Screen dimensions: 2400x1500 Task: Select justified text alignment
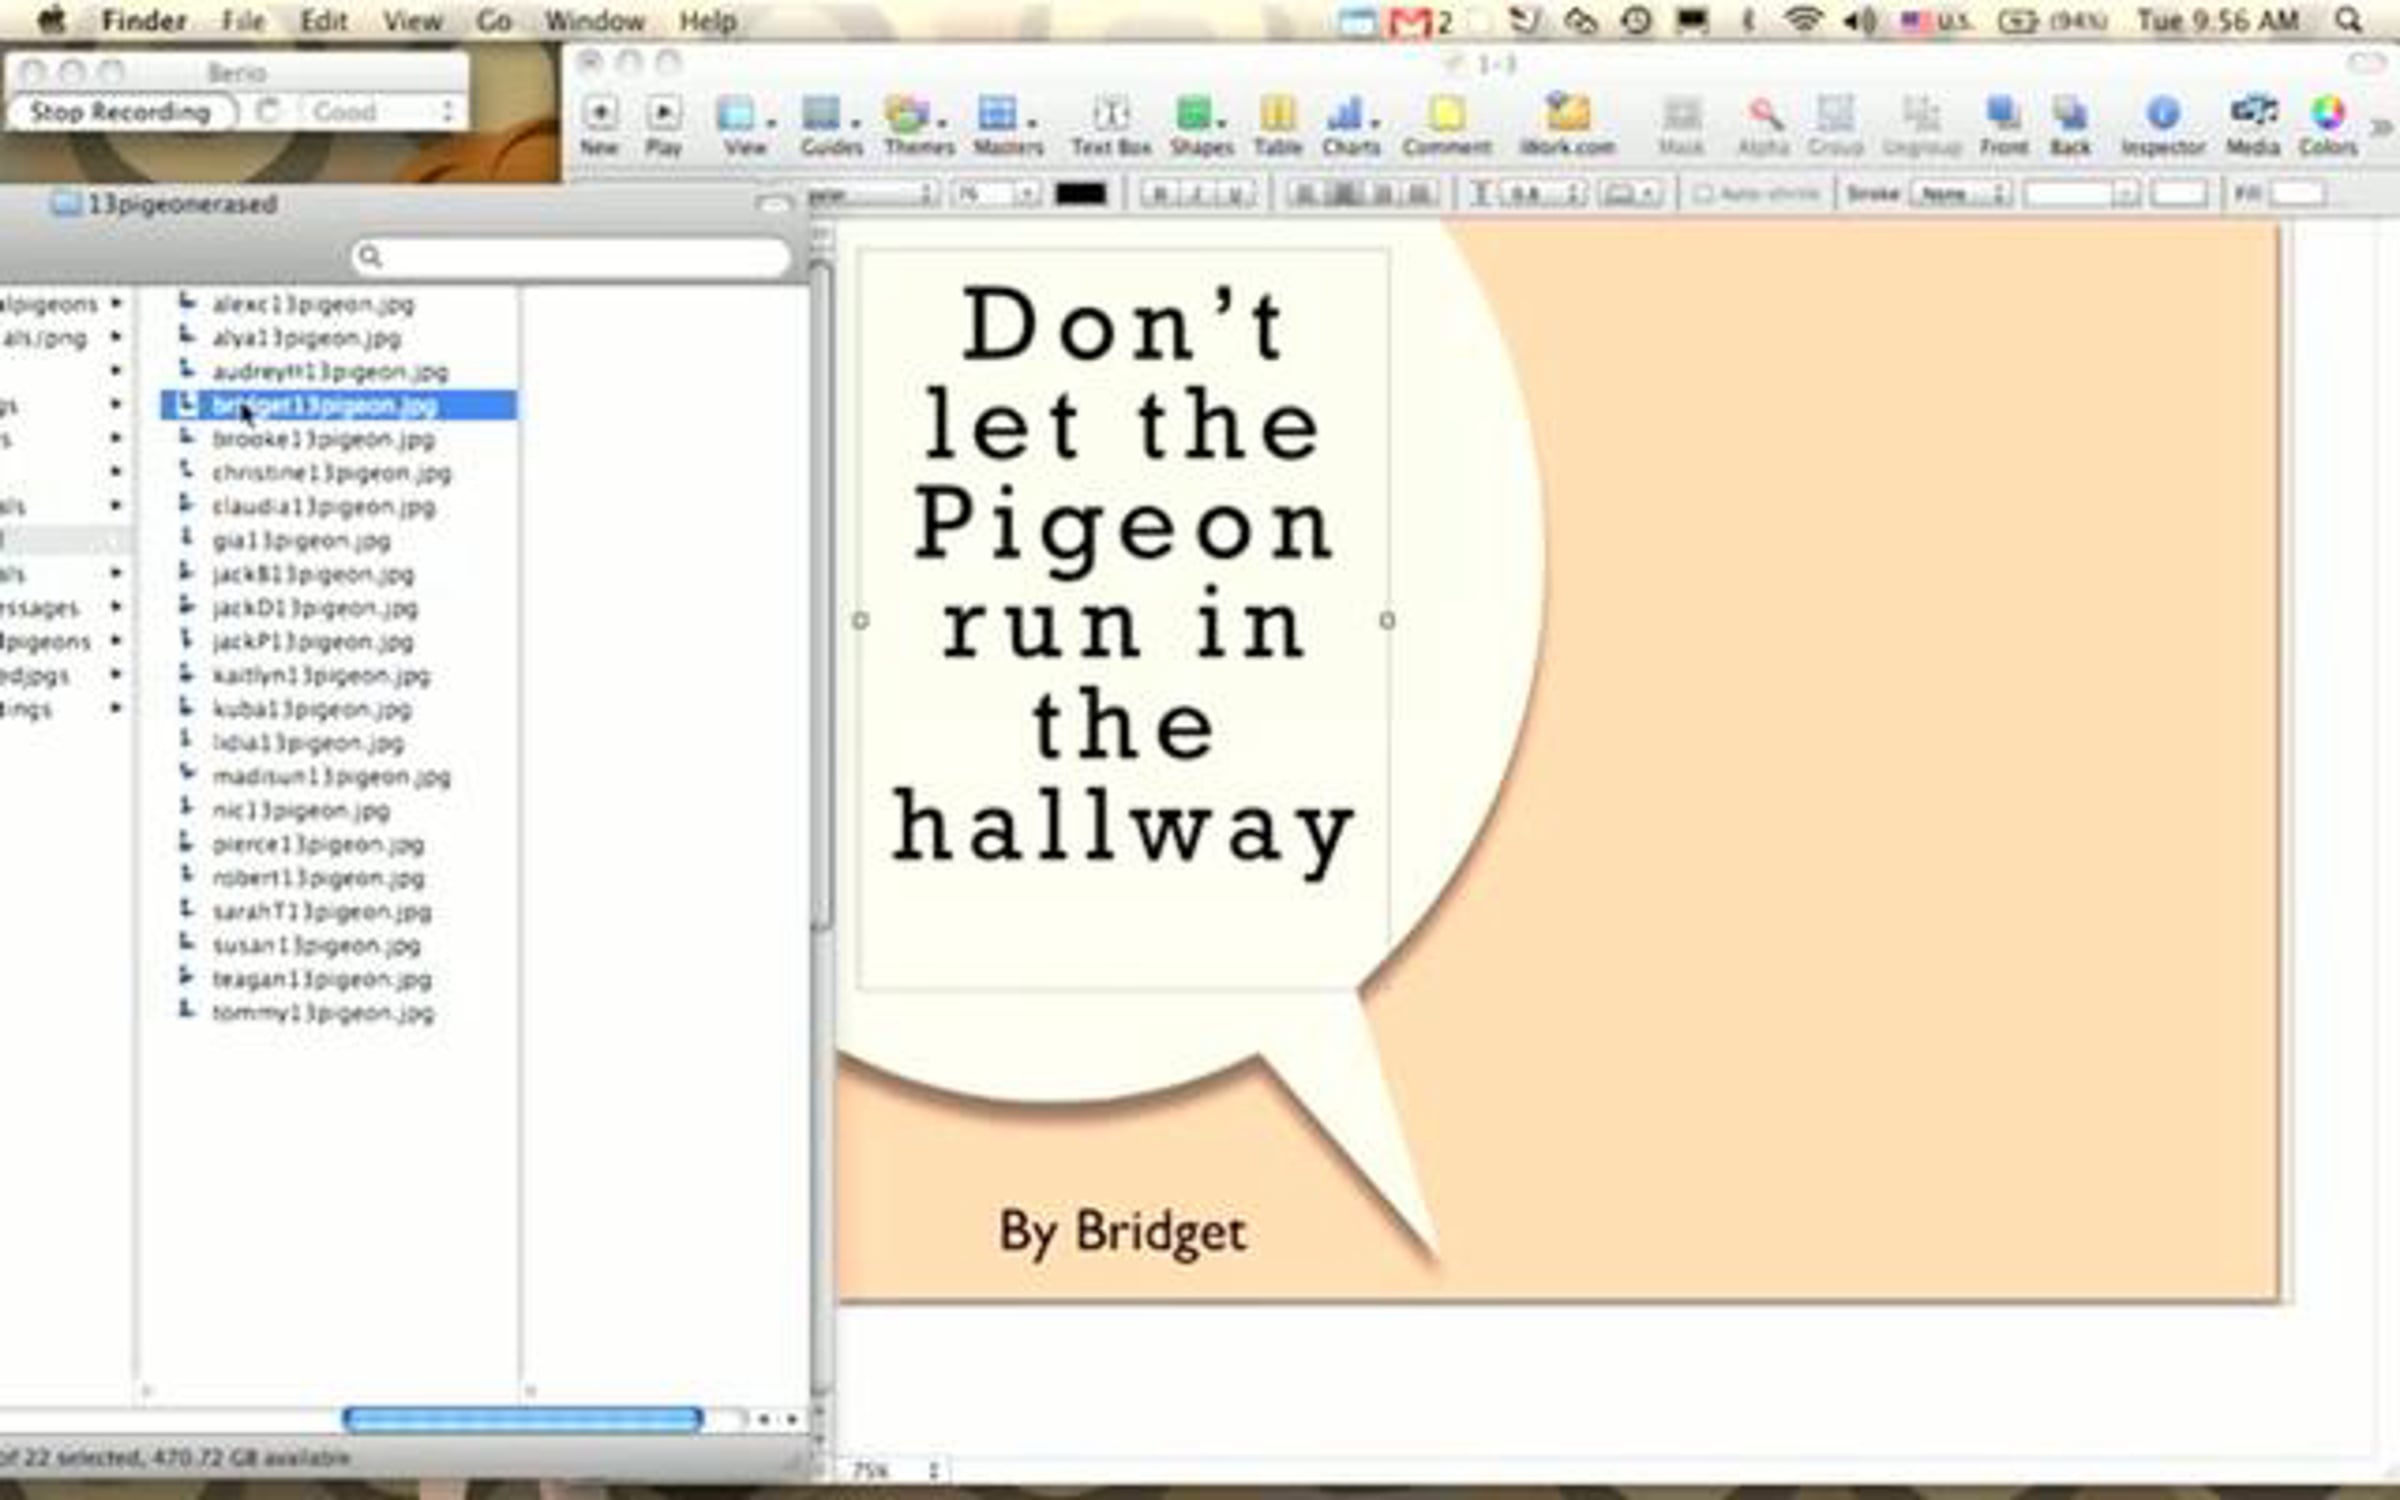[x=1420, y=193]
